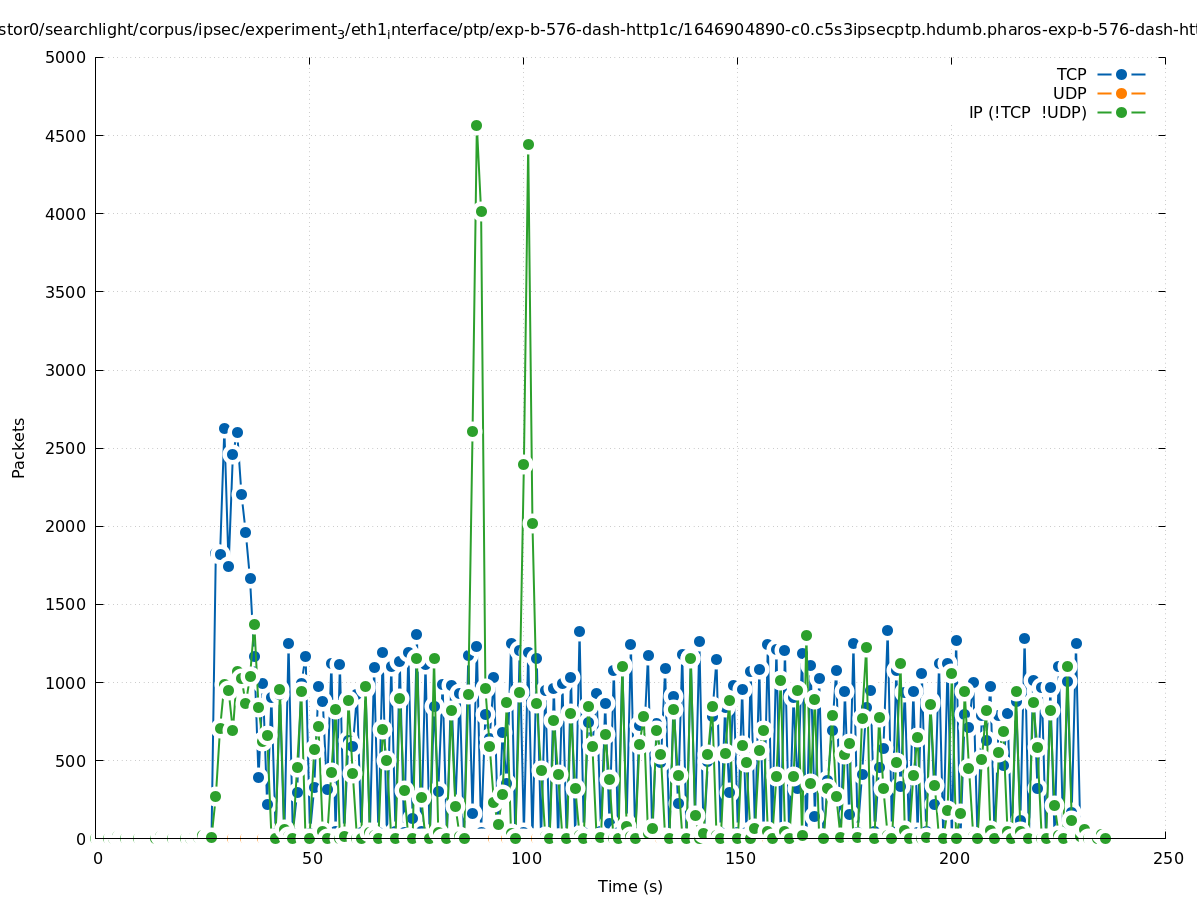Click the 2500 tick on Packets axis
Viewport: 1197px width, 900px height.
pos(67,448)
